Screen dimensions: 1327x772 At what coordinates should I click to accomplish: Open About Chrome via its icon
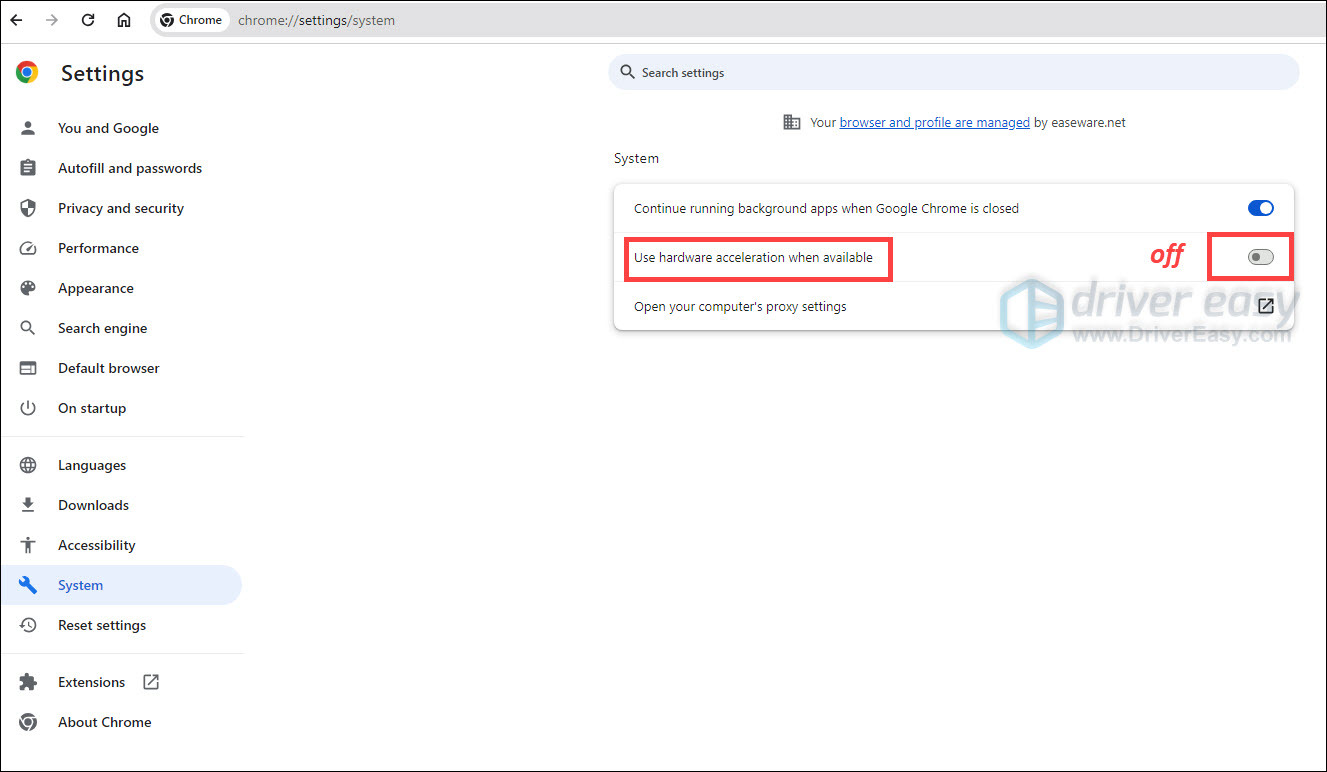[x=29, y=722]
